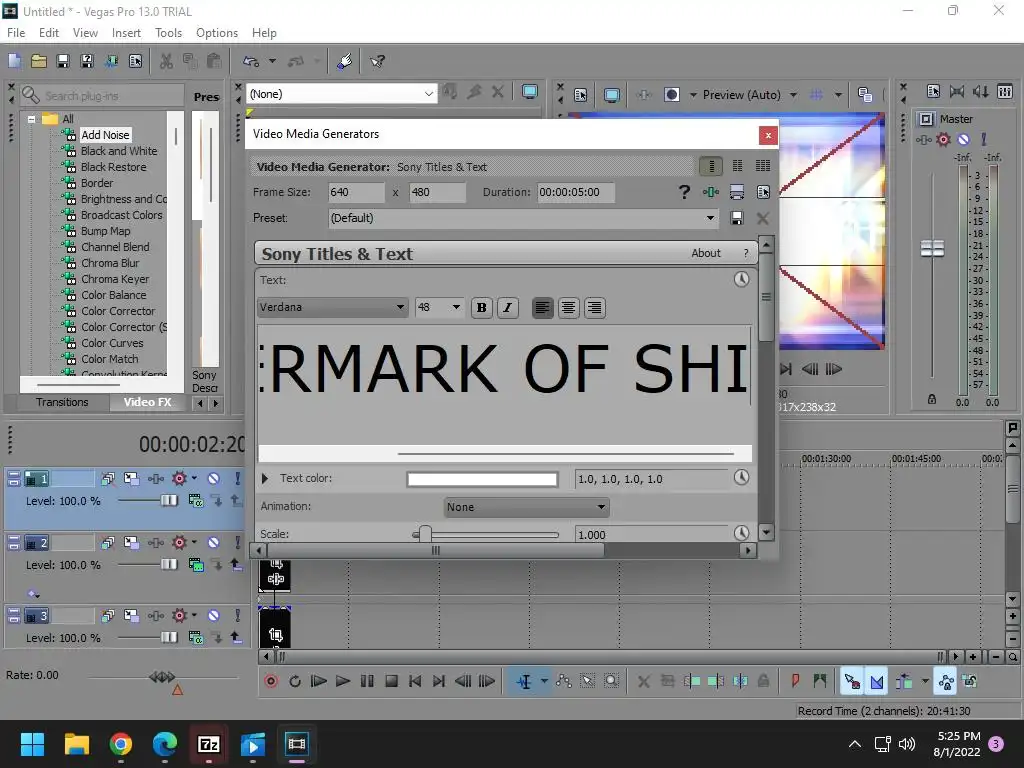Toggle Master bus mute icon
Screen dimensions: 1024x768
tap(963, 139)
